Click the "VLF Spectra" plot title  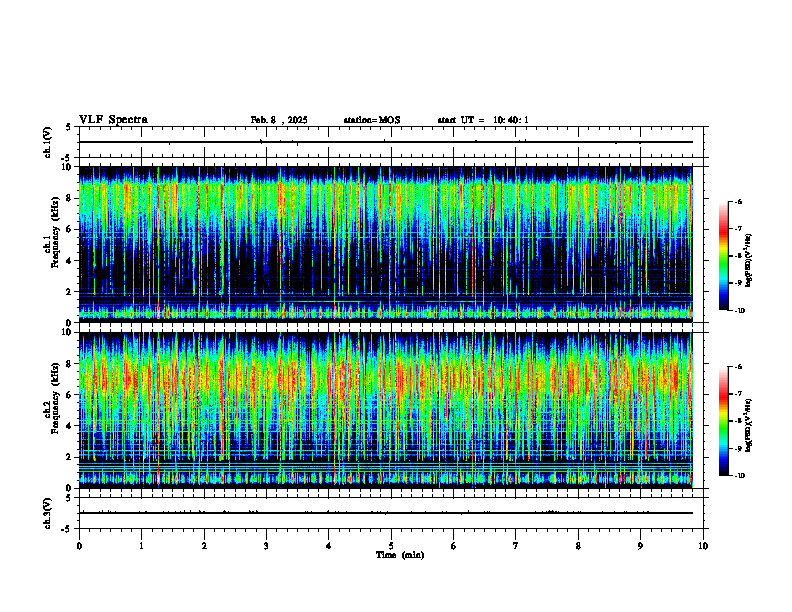click(113, 120)
